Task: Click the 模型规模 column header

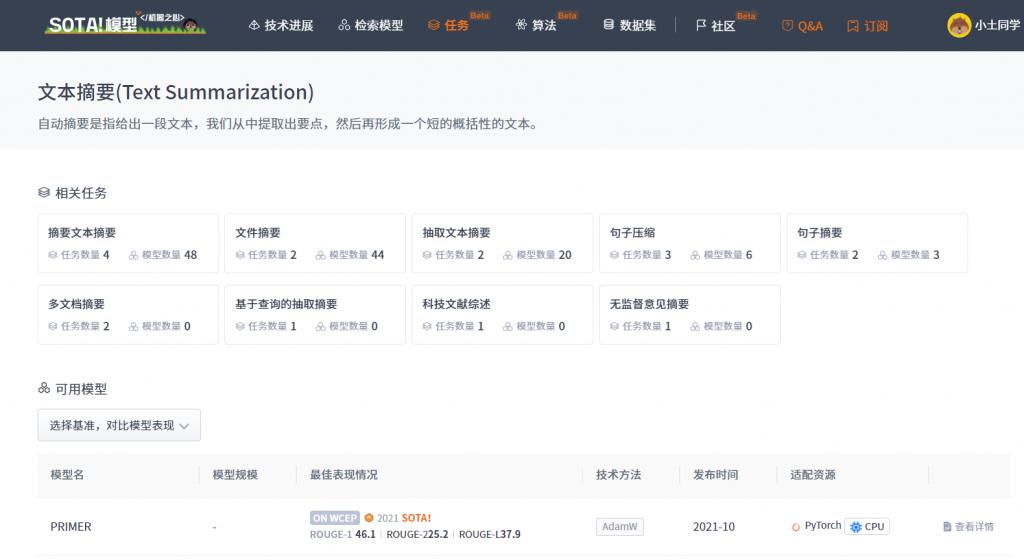Action: (235, 475)
